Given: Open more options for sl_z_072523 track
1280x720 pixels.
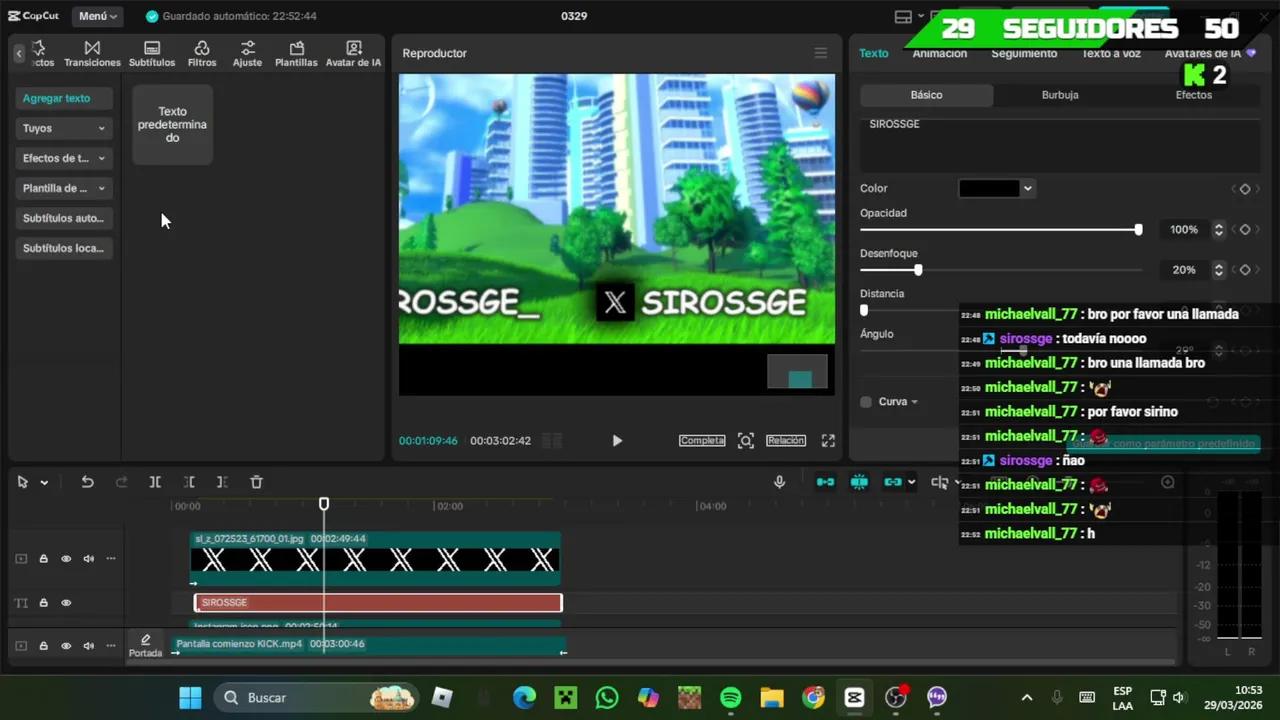Looking at the screenshot, I should pyautogui.click(x=111, y=559).
